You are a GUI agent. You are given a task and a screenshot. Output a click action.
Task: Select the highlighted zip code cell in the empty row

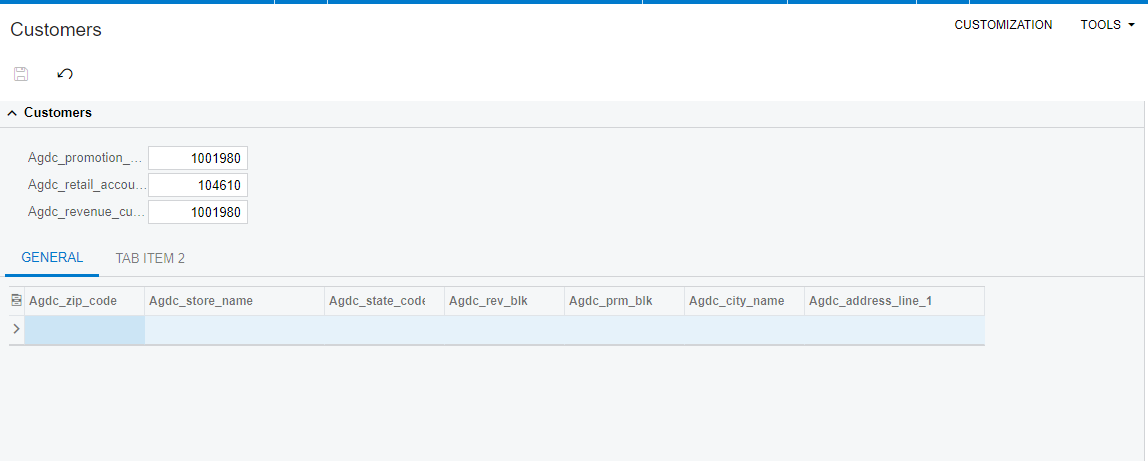tap(84, 329)
